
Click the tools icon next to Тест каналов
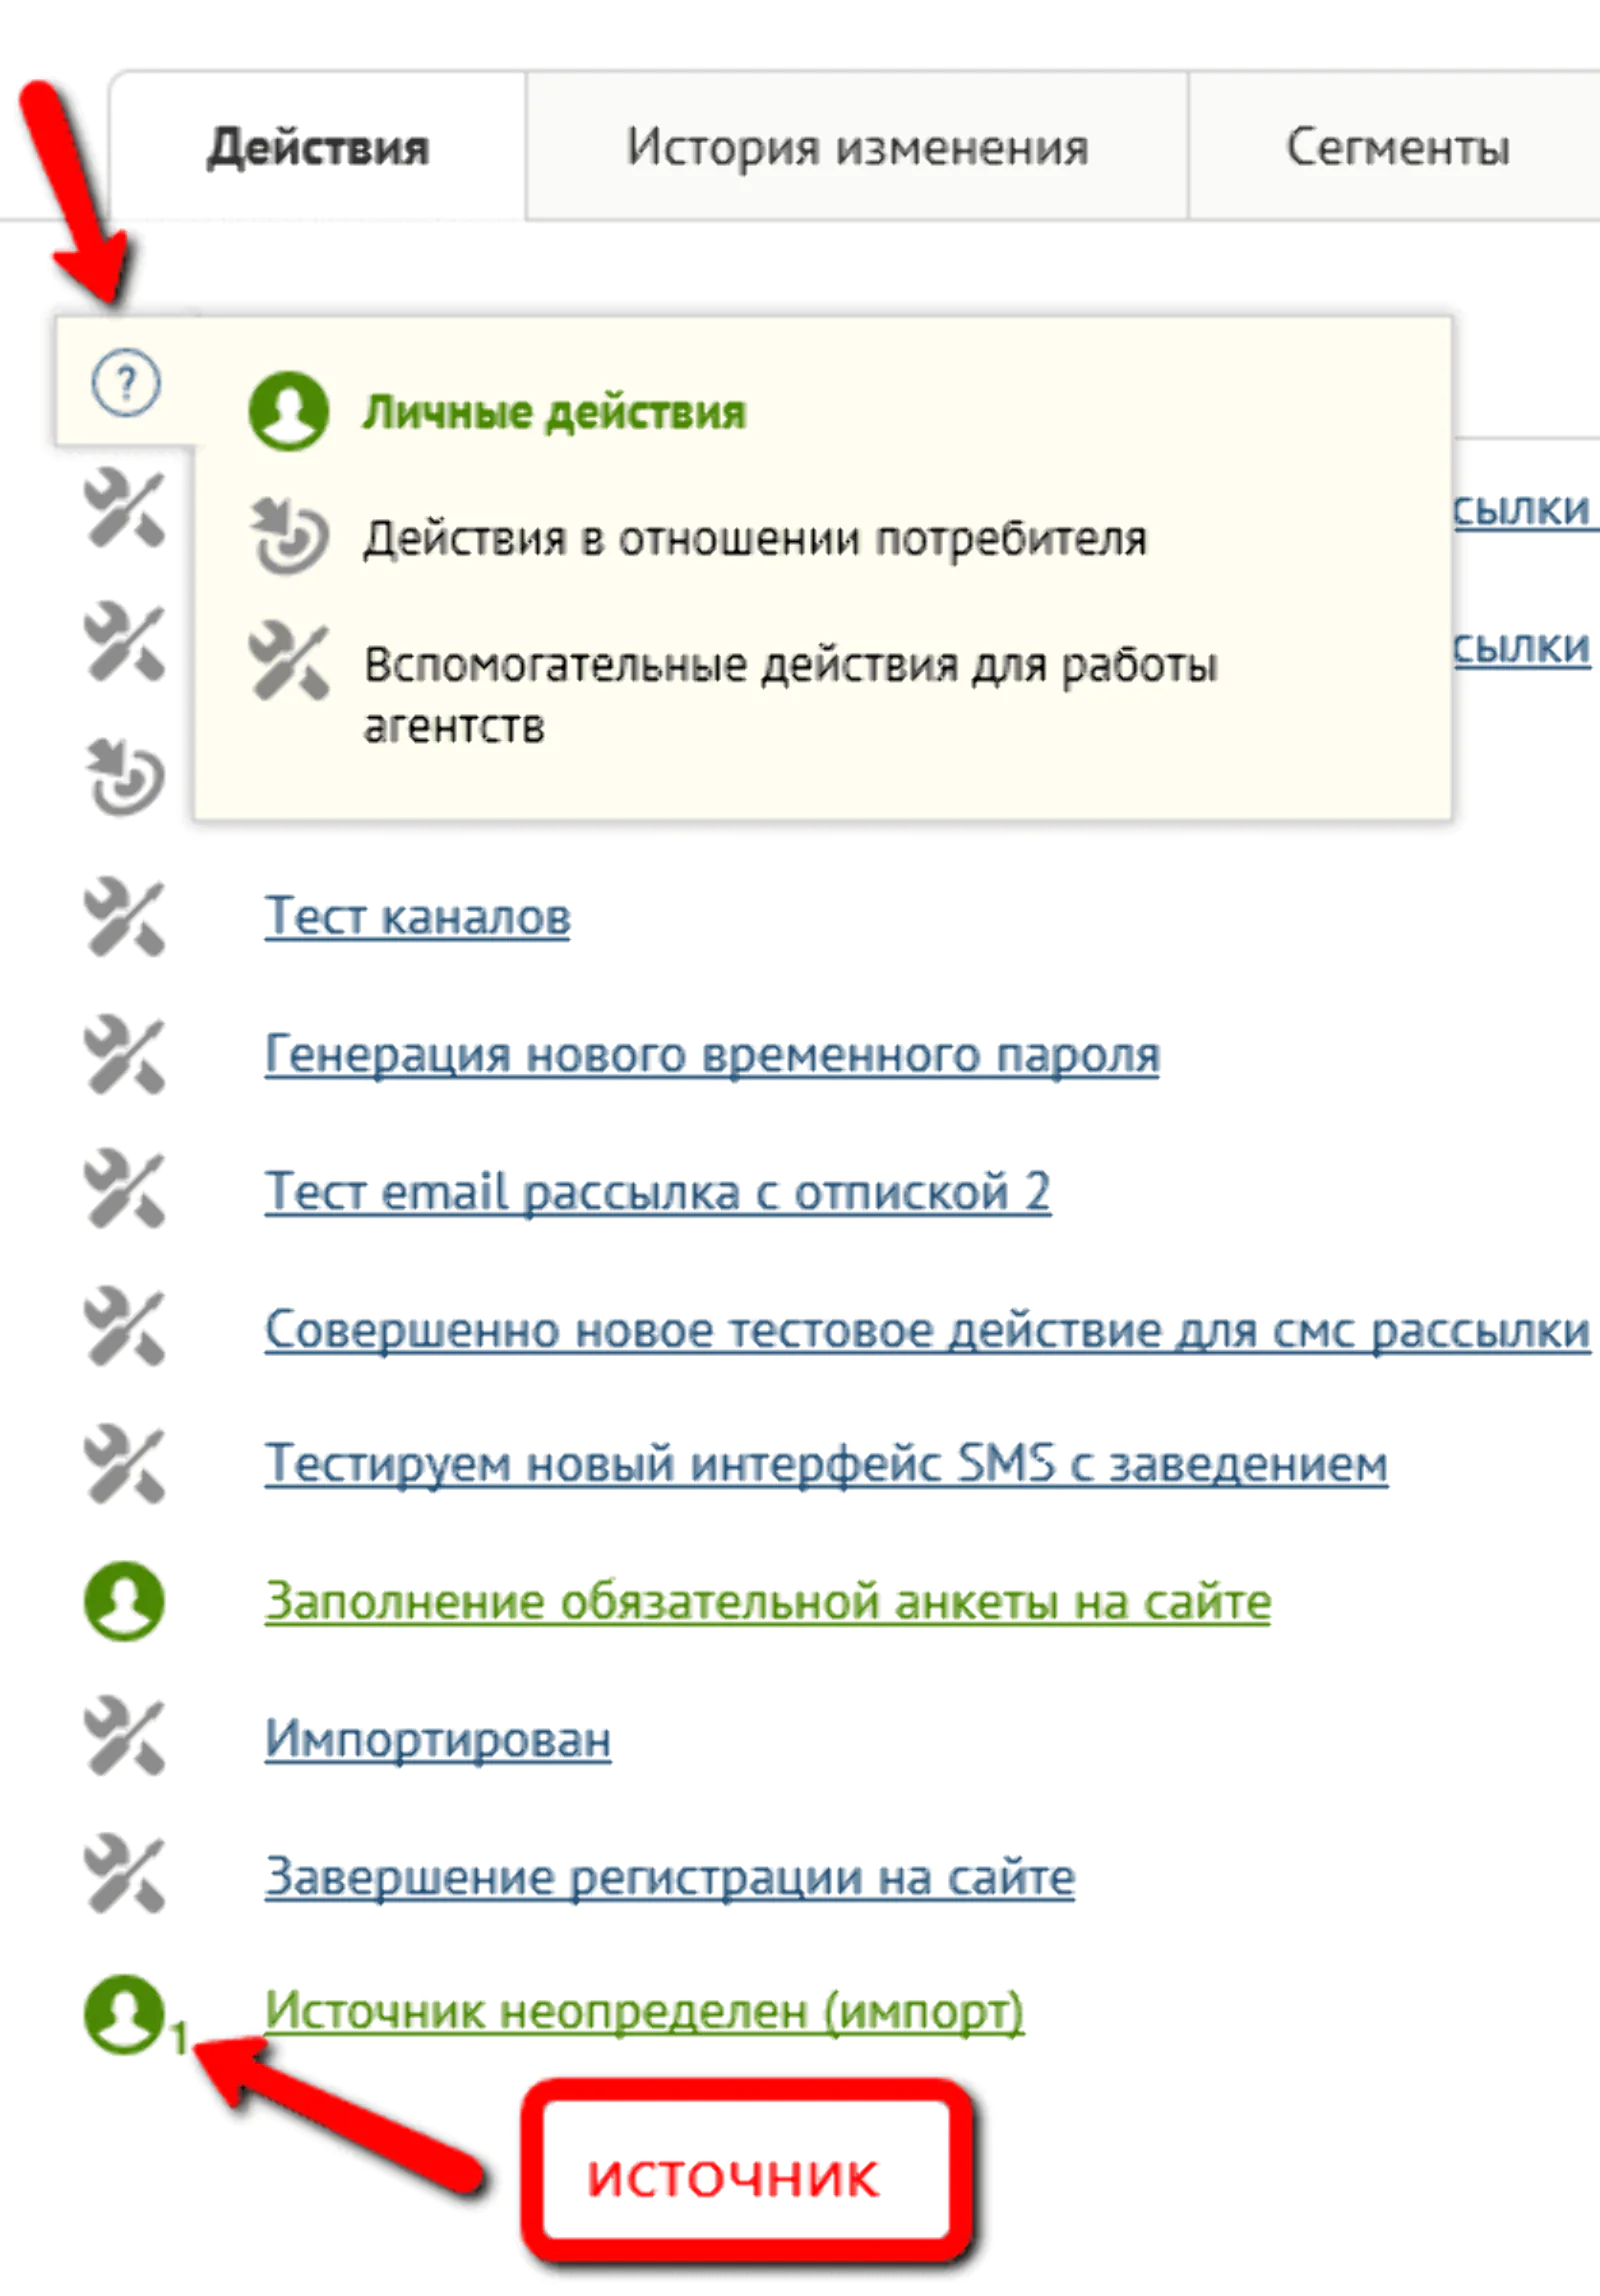coord(124,917)
